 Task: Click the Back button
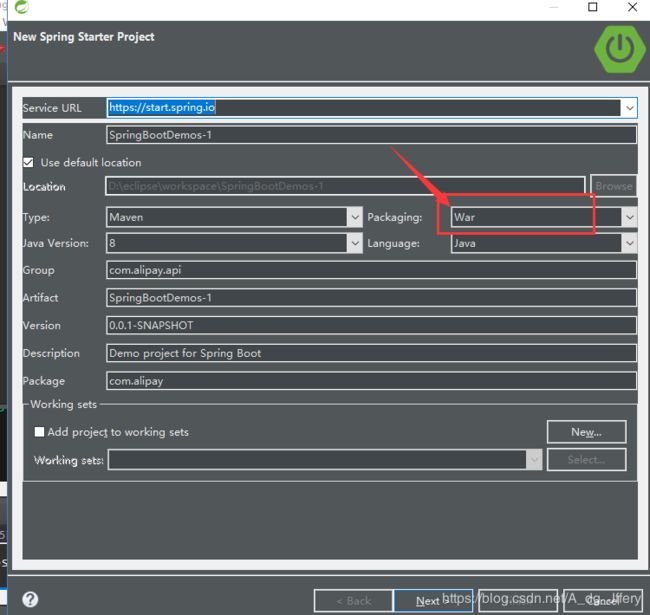(x=353, y=600)
